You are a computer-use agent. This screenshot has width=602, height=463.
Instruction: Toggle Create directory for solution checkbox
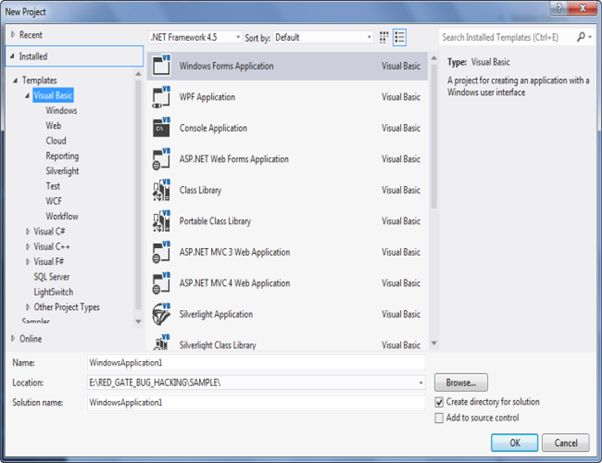pyautogui.click(x=439, y=402)
